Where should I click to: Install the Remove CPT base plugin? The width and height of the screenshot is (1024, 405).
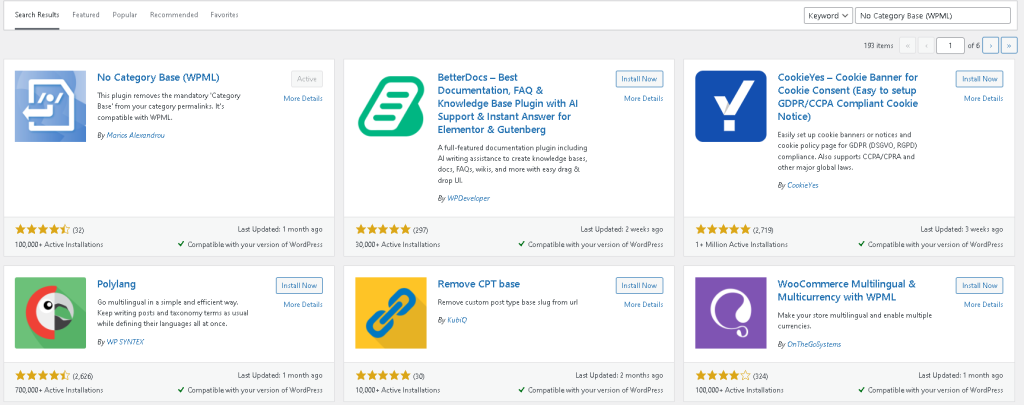639,285
